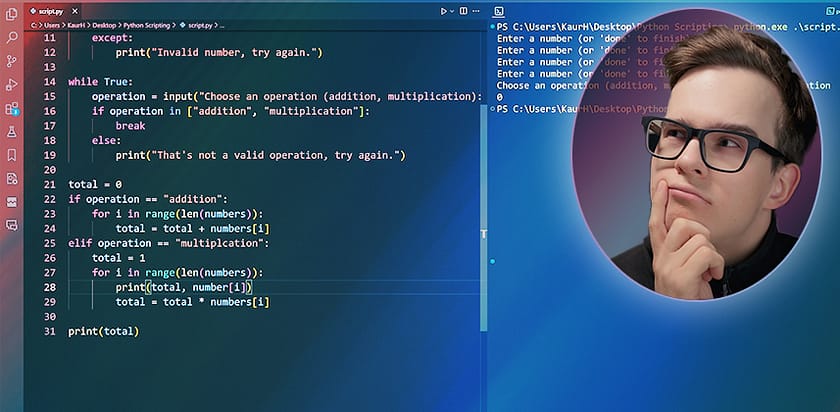The height and width of the screenshot is (412, 840).
Task: Click the '0' output in terminal
Action: (499, 98)
